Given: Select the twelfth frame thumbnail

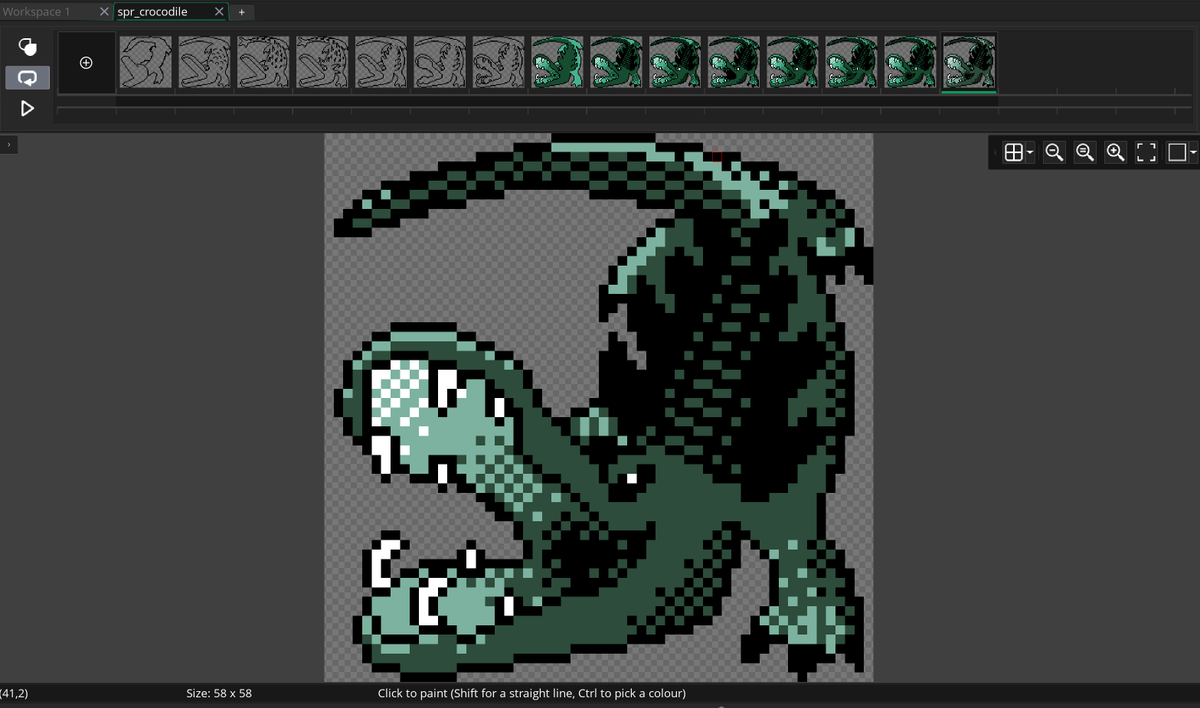Looking at the screenshot, I should coord(794,62).
